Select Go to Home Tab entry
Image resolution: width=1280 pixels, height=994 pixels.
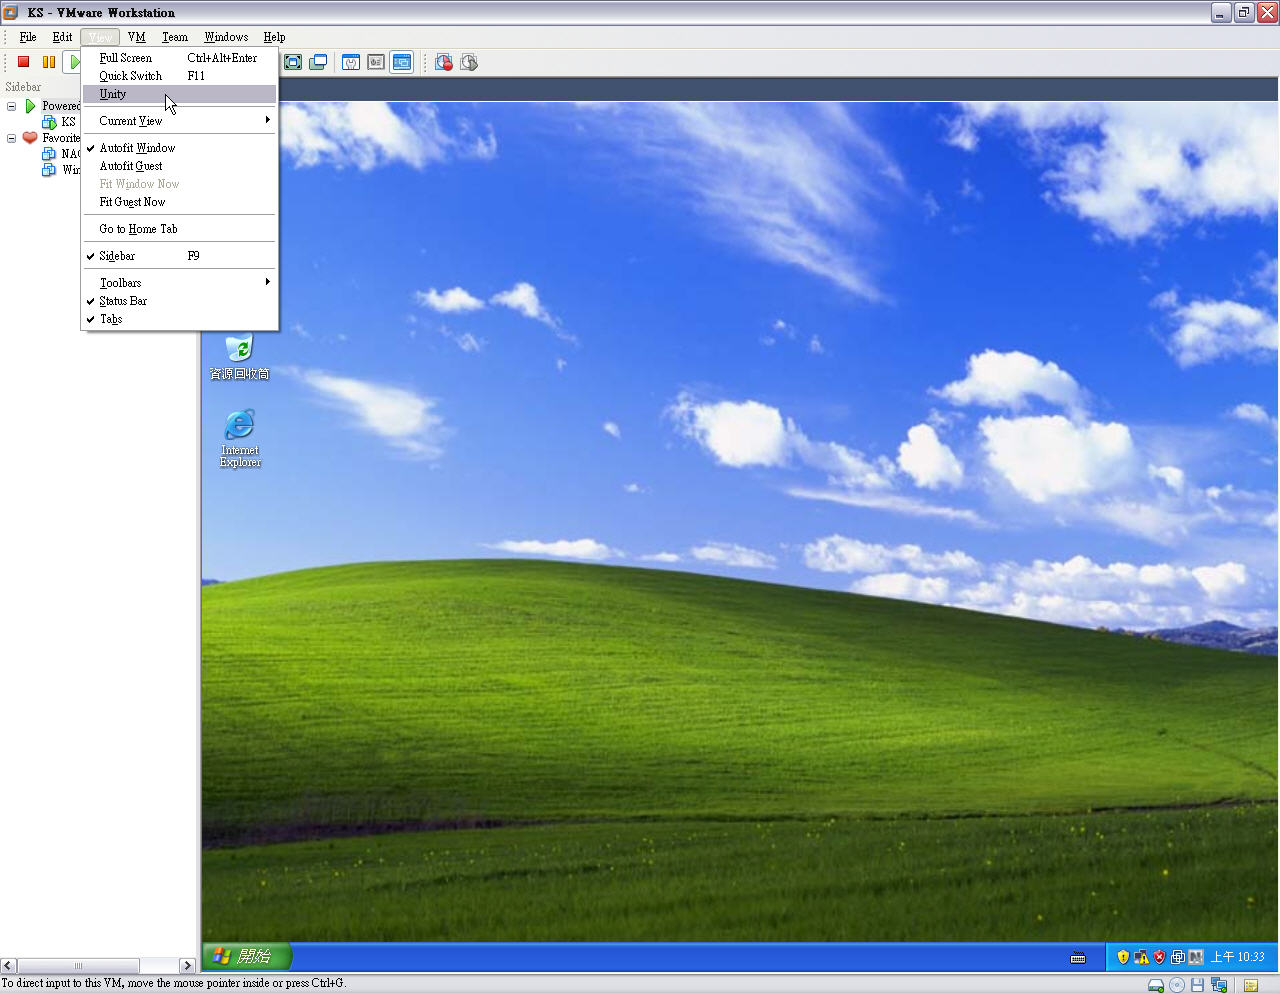click(x=178, y=229)
